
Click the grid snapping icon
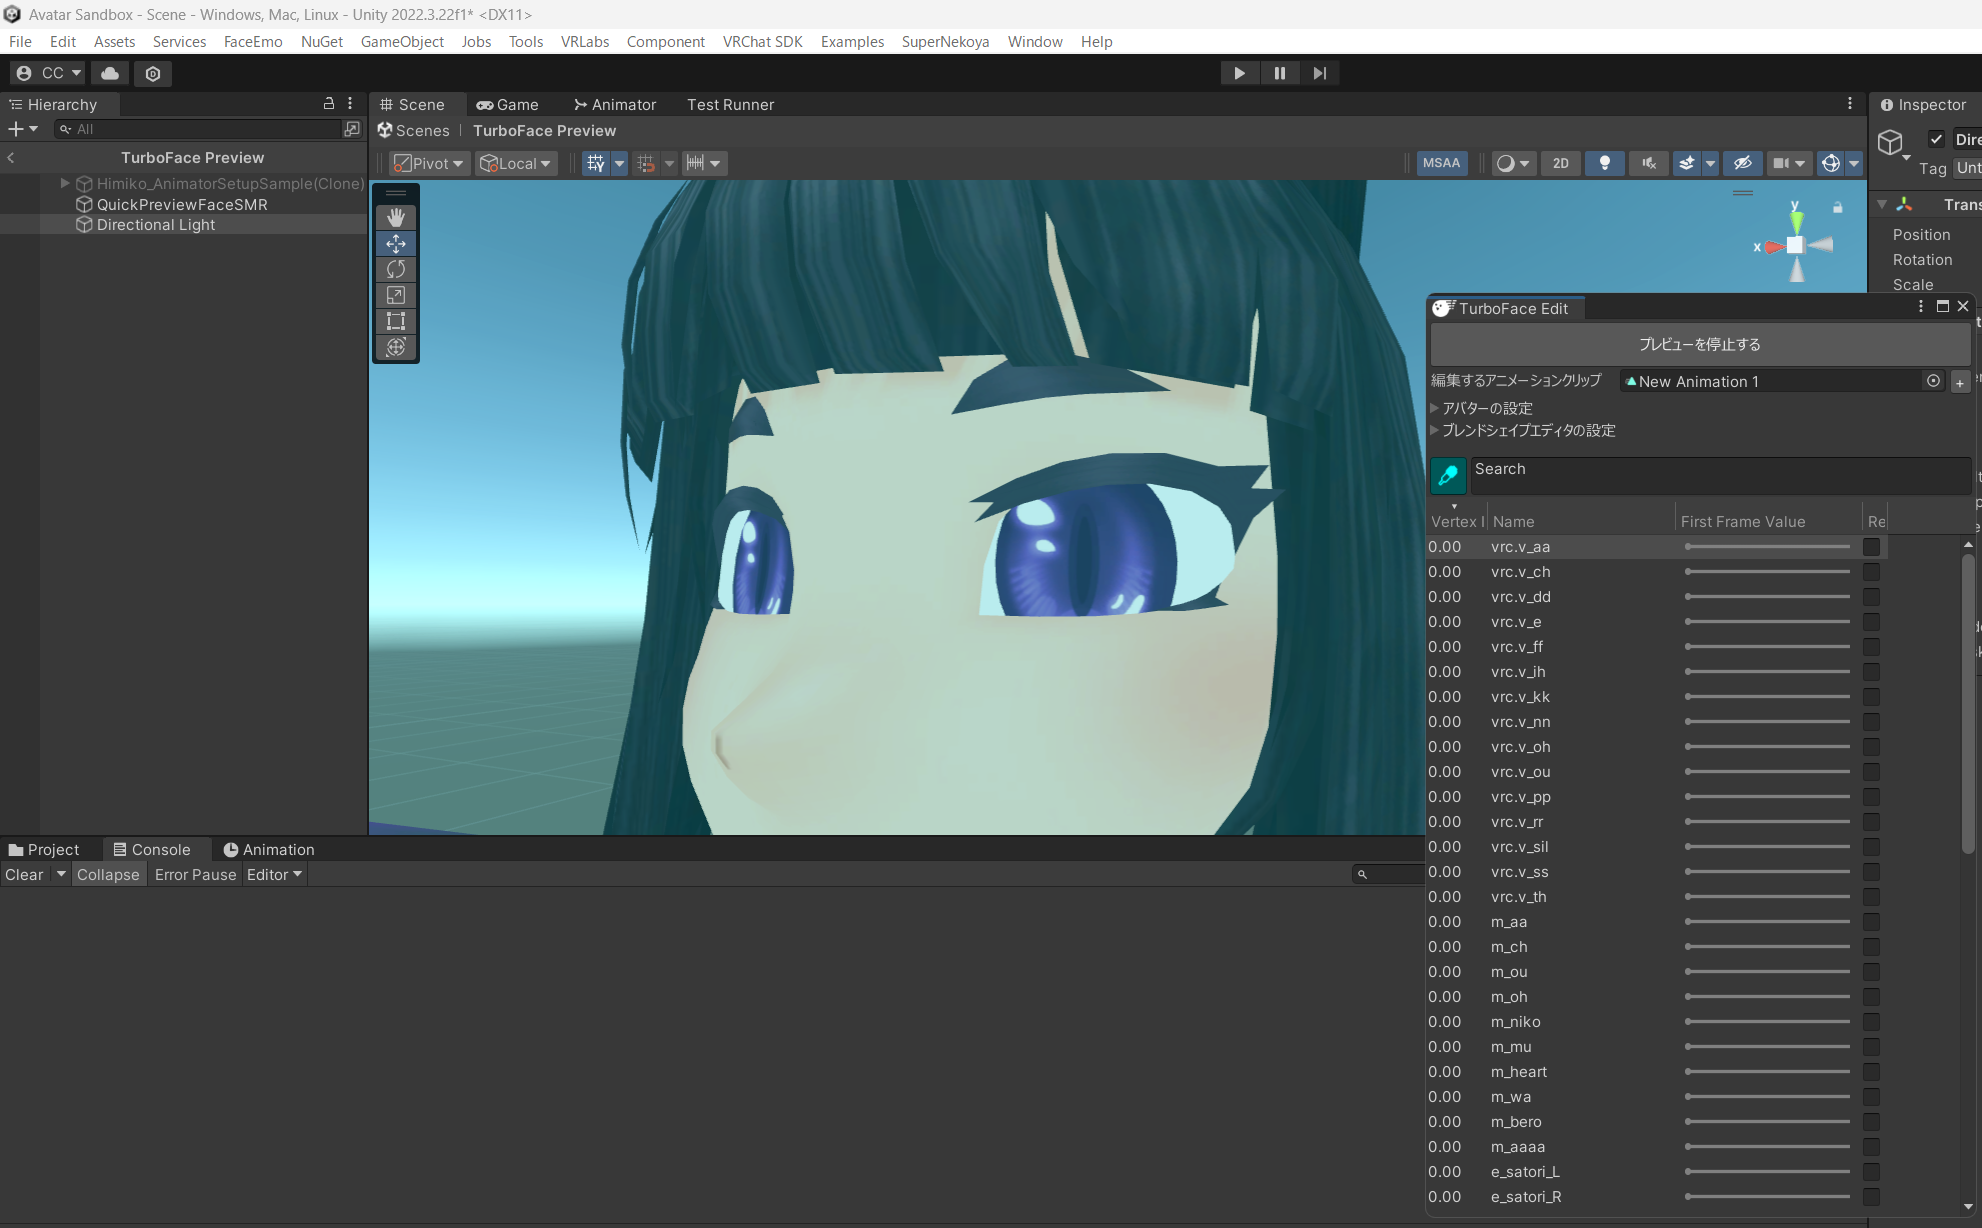click(646, 163)
